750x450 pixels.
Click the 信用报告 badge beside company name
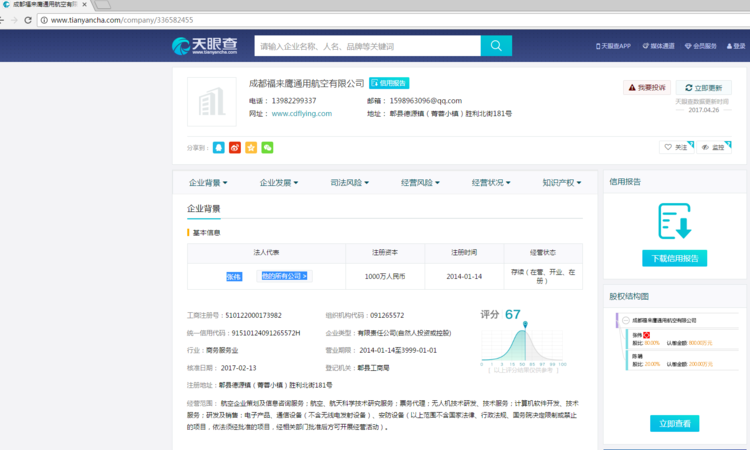pos(389,83)
